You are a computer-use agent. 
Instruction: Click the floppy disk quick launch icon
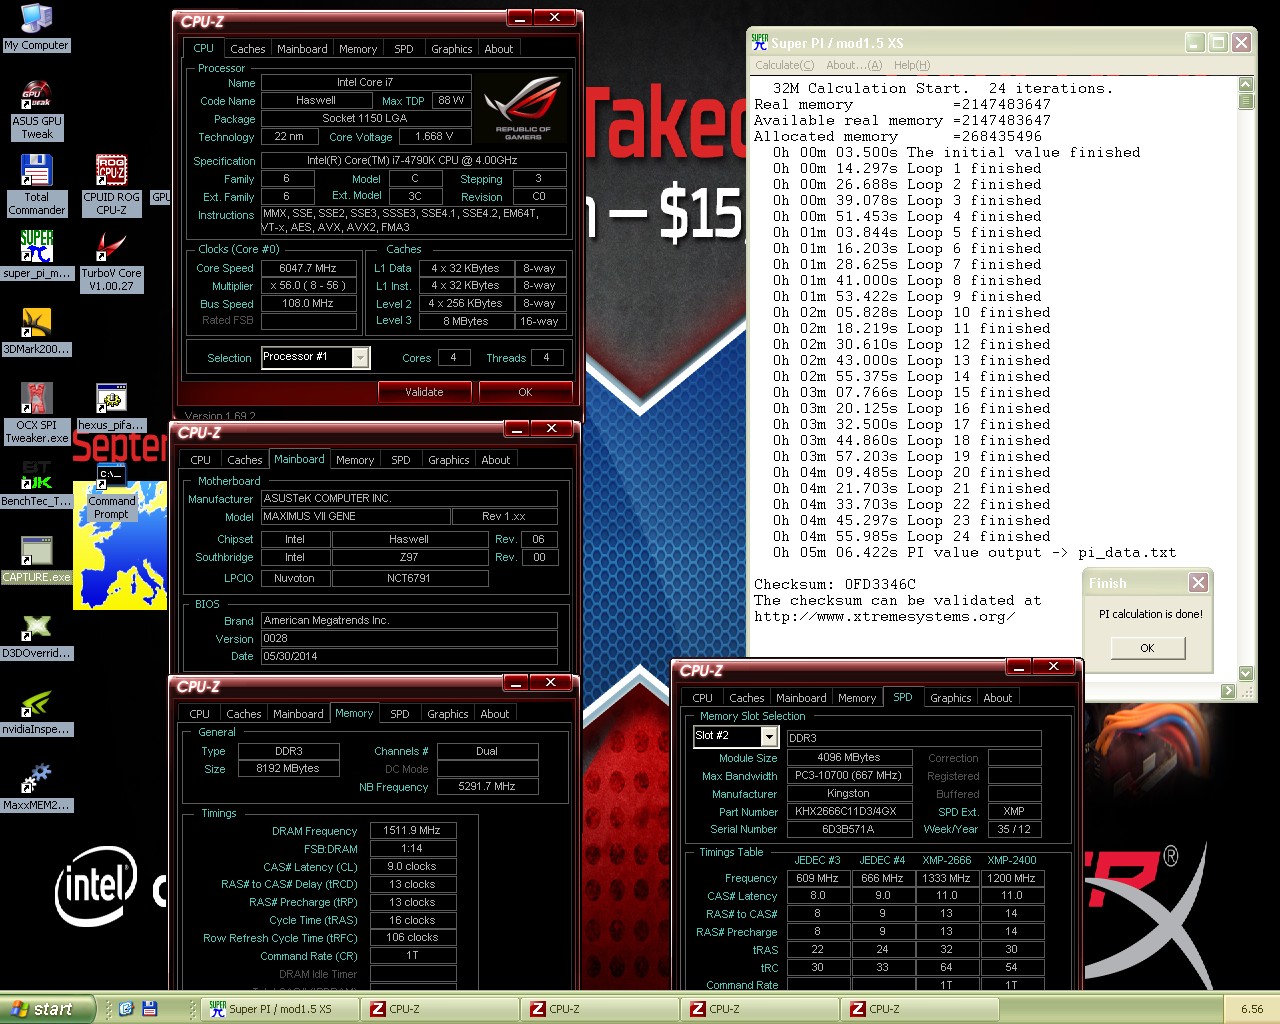[150, 1009]
